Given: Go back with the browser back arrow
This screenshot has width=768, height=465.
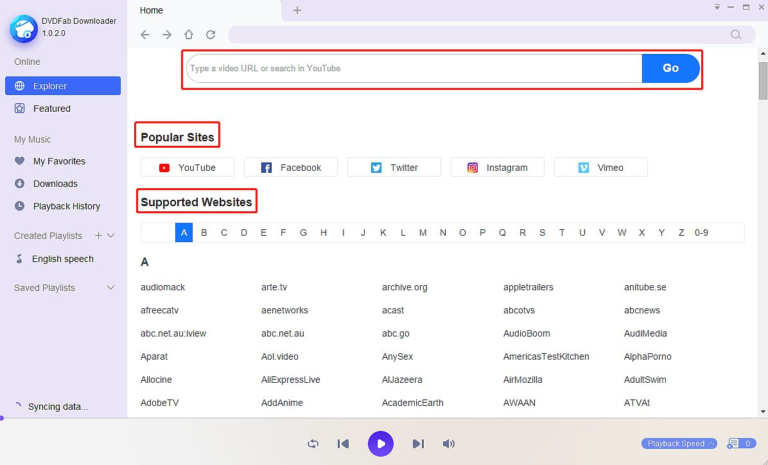Looking at the screenshot, I should point(145,35).
